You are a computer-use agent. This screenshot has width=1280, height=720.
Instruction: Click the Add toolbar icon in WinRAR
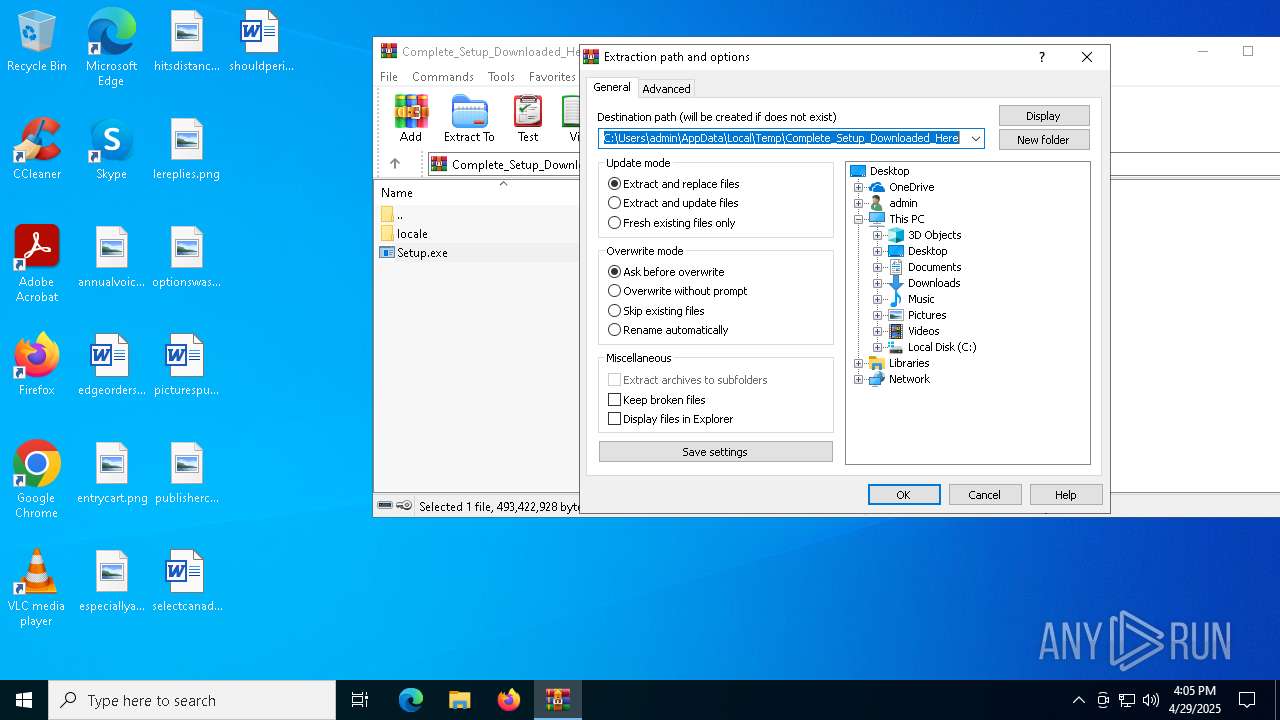pyautogui.click(x=411, y=119)
